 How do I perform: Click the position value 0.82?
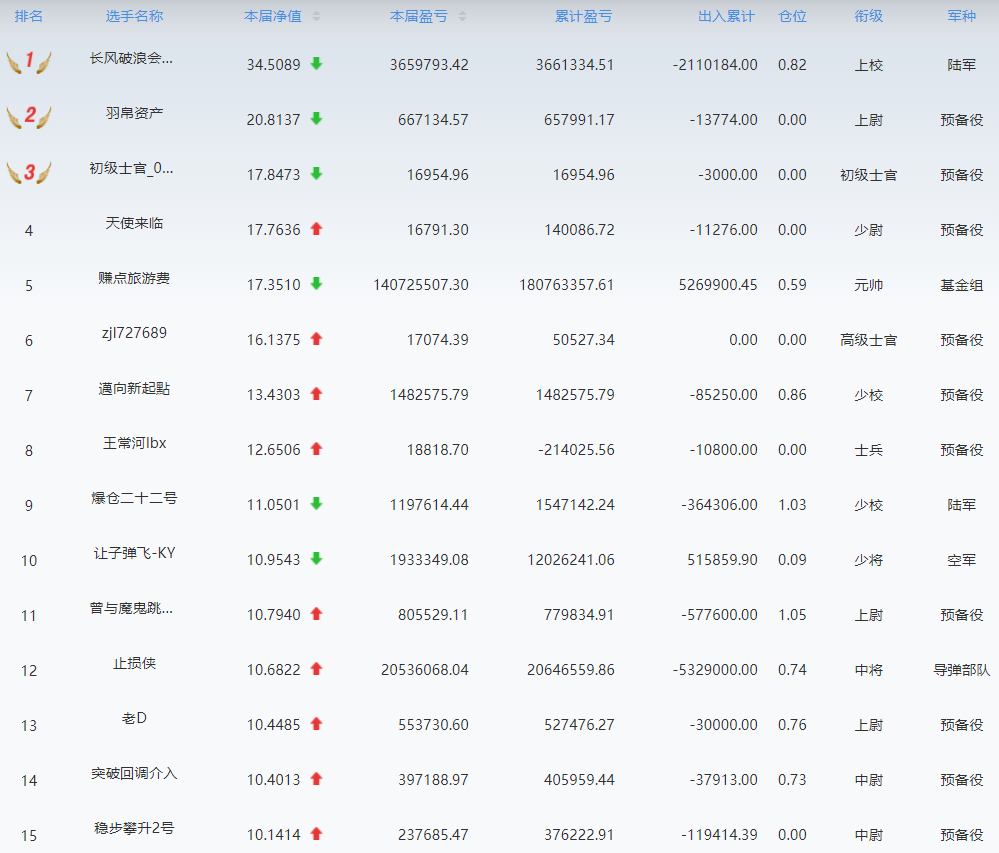tap(793, 65)
